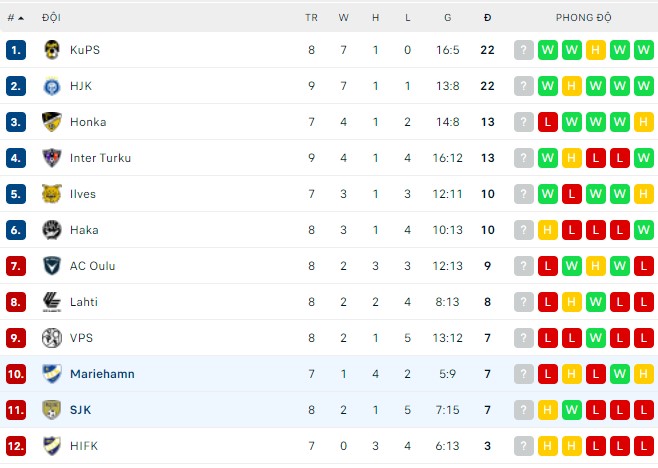Click KuPS yellow H draw badge
Screen dimensions: 658x468
596,50
